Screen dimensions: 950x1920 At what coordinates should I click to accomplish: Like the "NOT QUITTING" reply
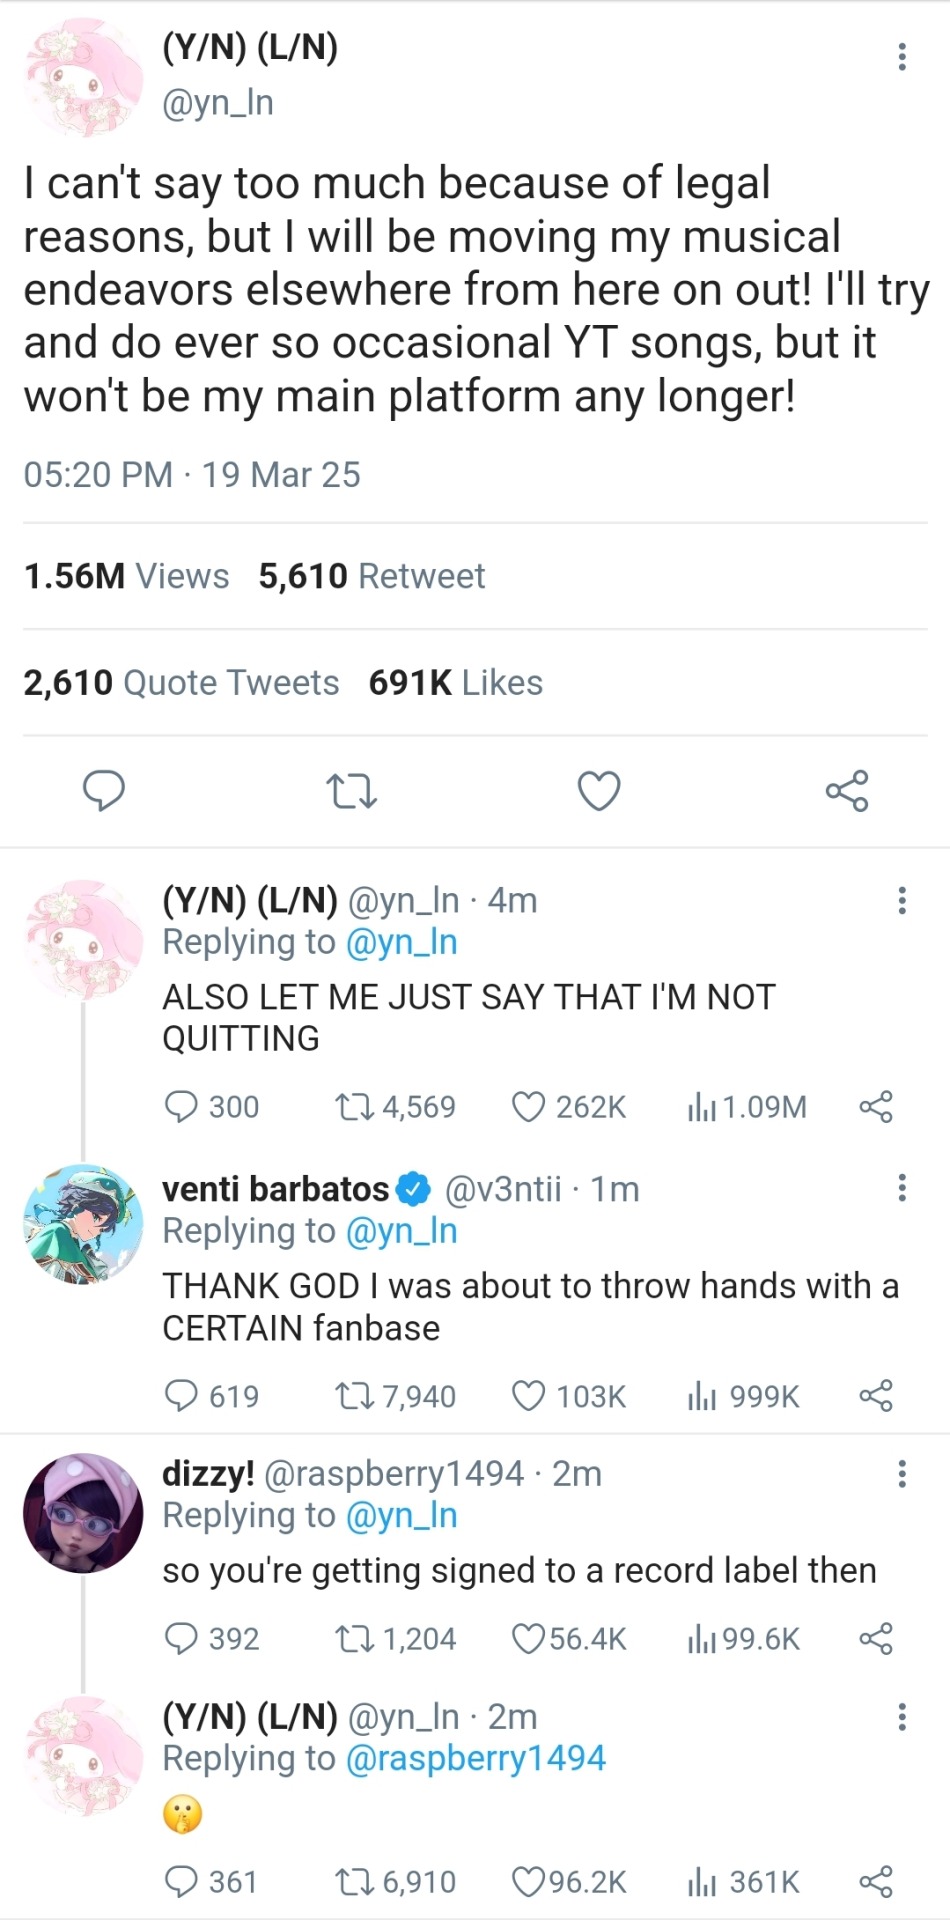click(528, 1107)
